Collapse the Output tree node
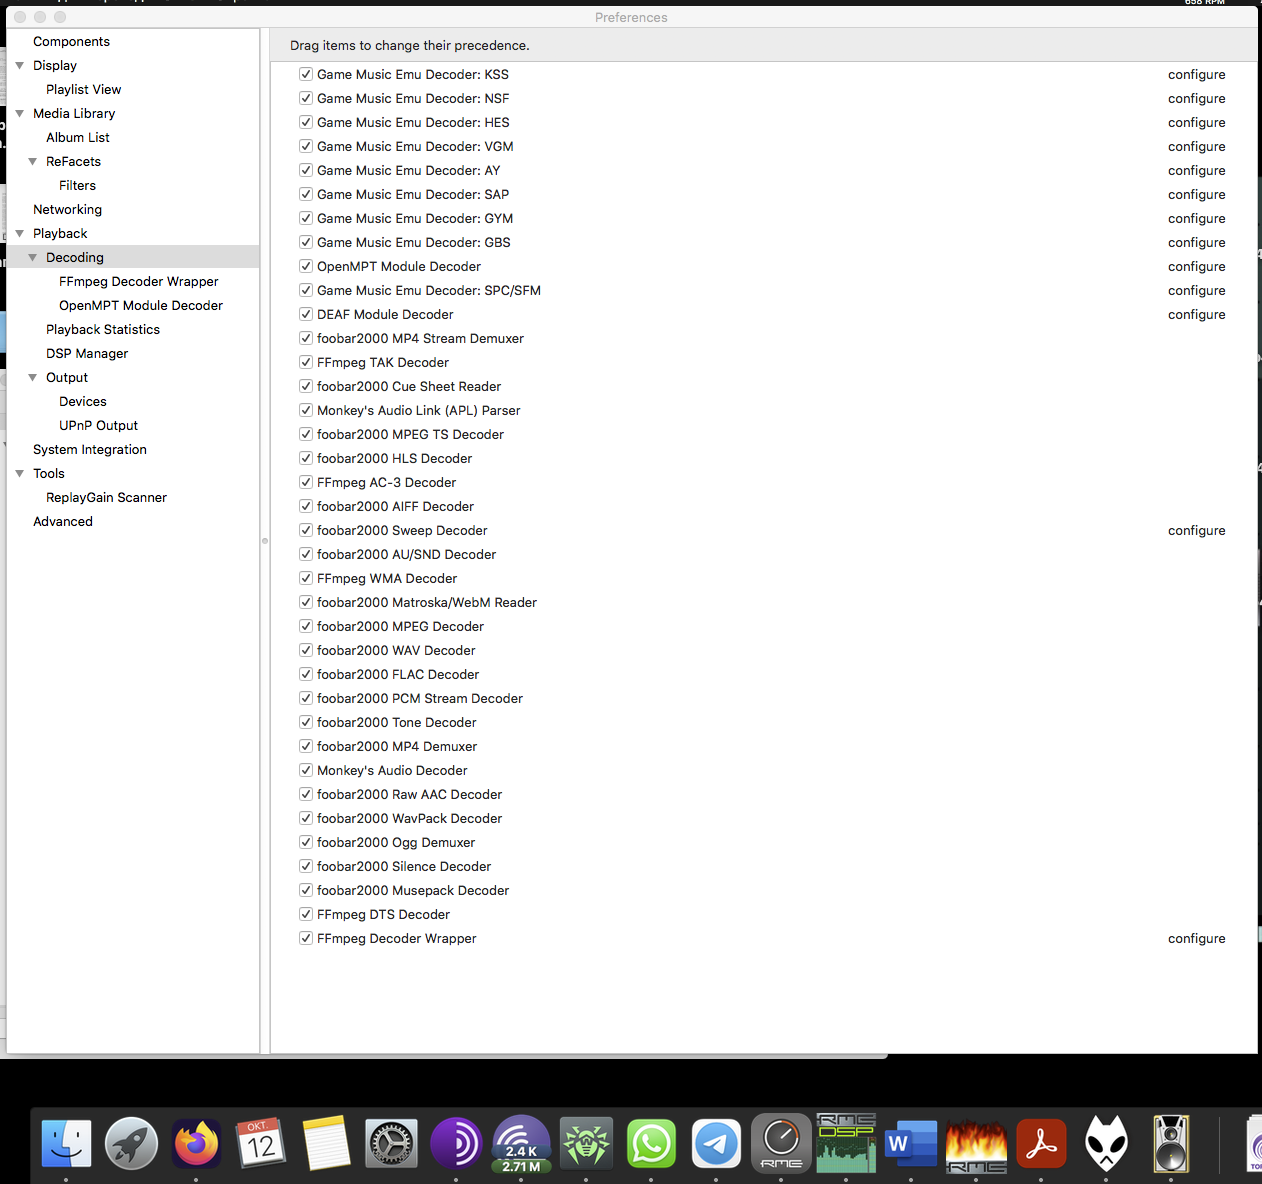This screenshot has height=1184, width=1262. pos(32,377)
